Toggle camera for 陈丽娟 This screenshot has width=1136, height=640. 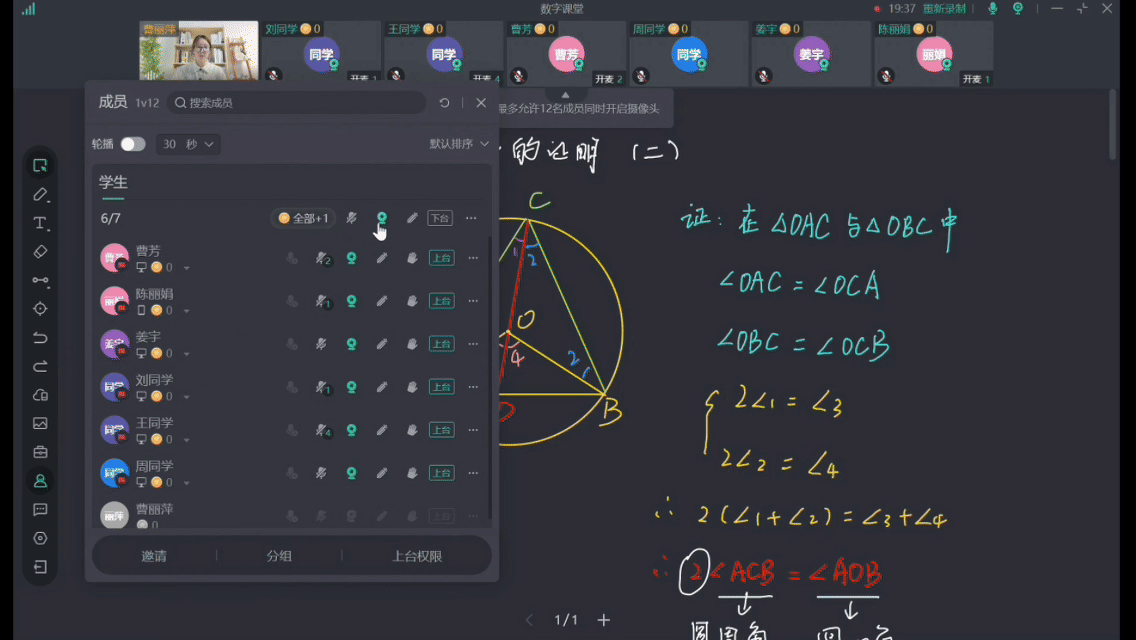[351, 301]
